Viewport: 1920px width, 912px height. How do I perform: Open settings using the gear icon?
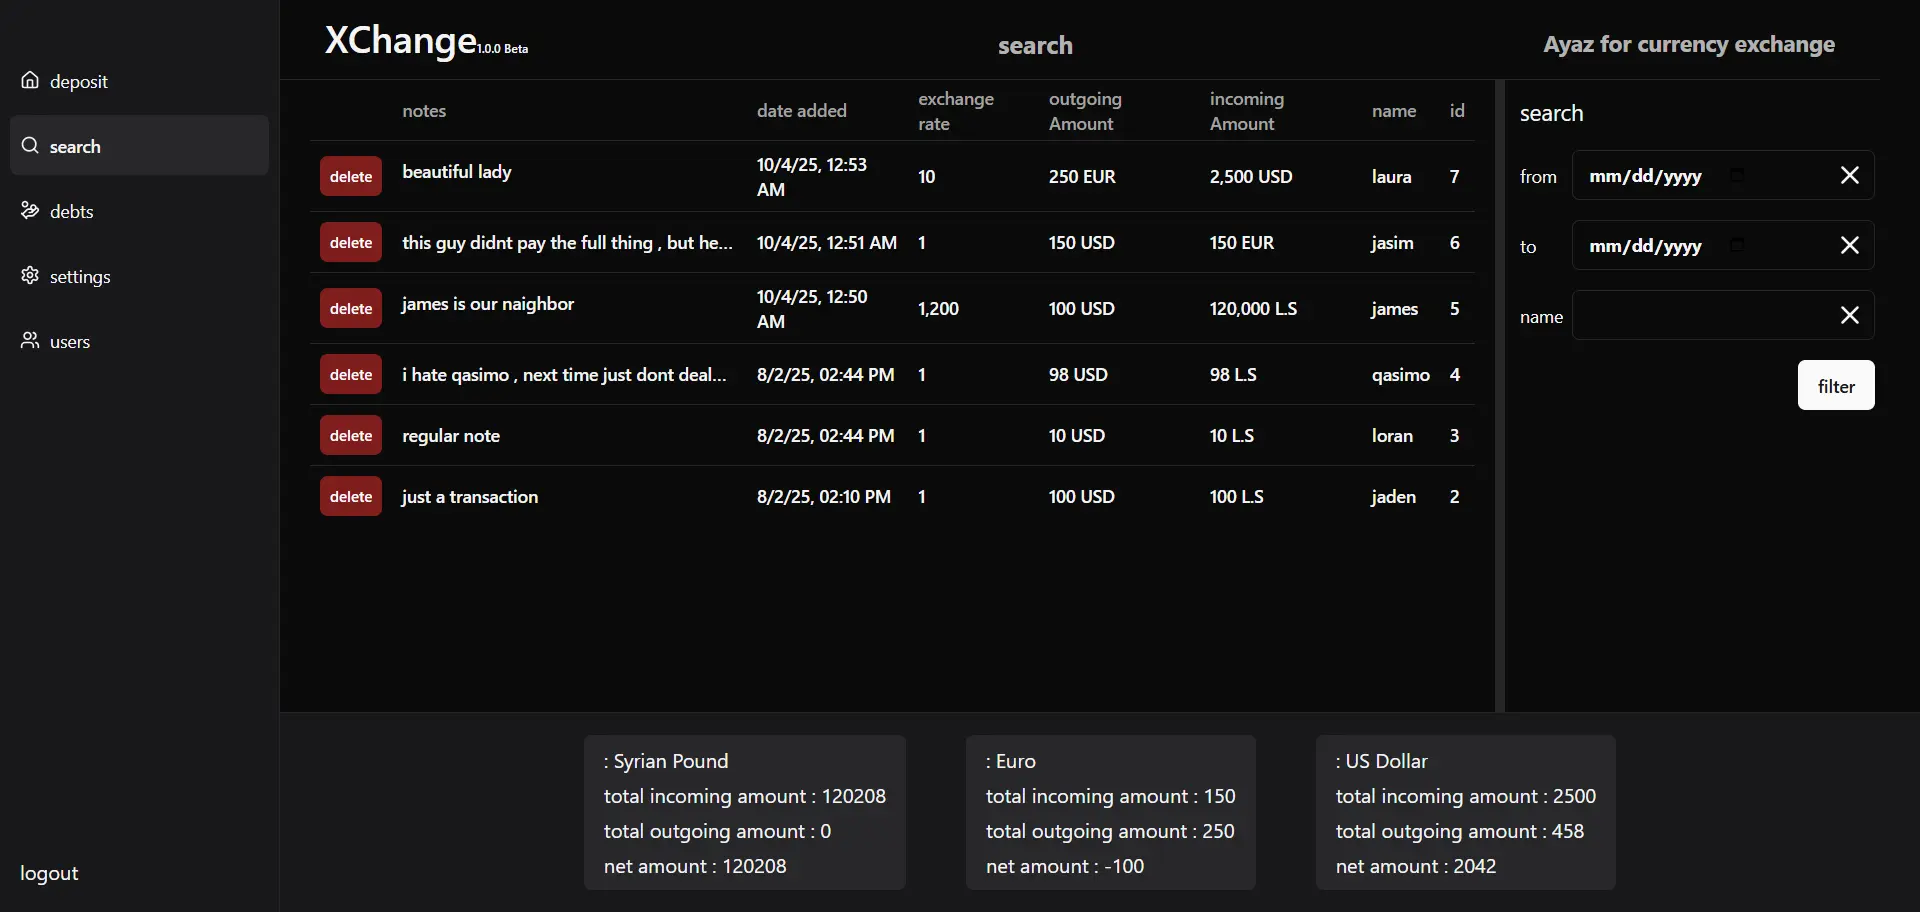click(30, 276)
